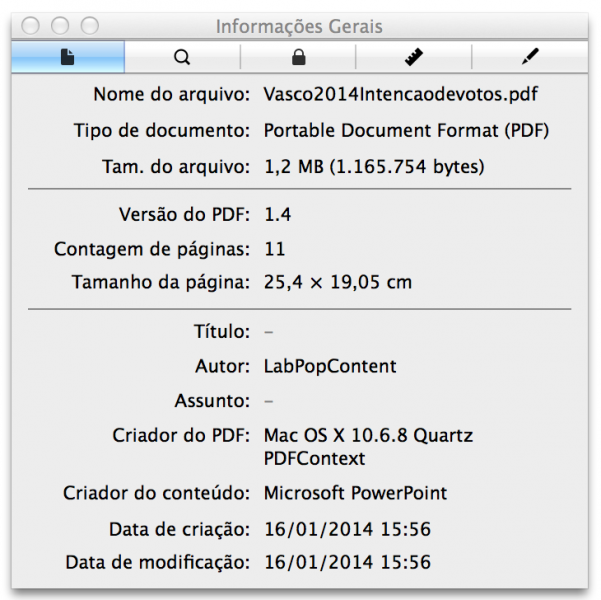The width and height of the screenshot is (601, 600).
Task: Click the Portable Document Format (PDF) text
Action: [406, 131]
